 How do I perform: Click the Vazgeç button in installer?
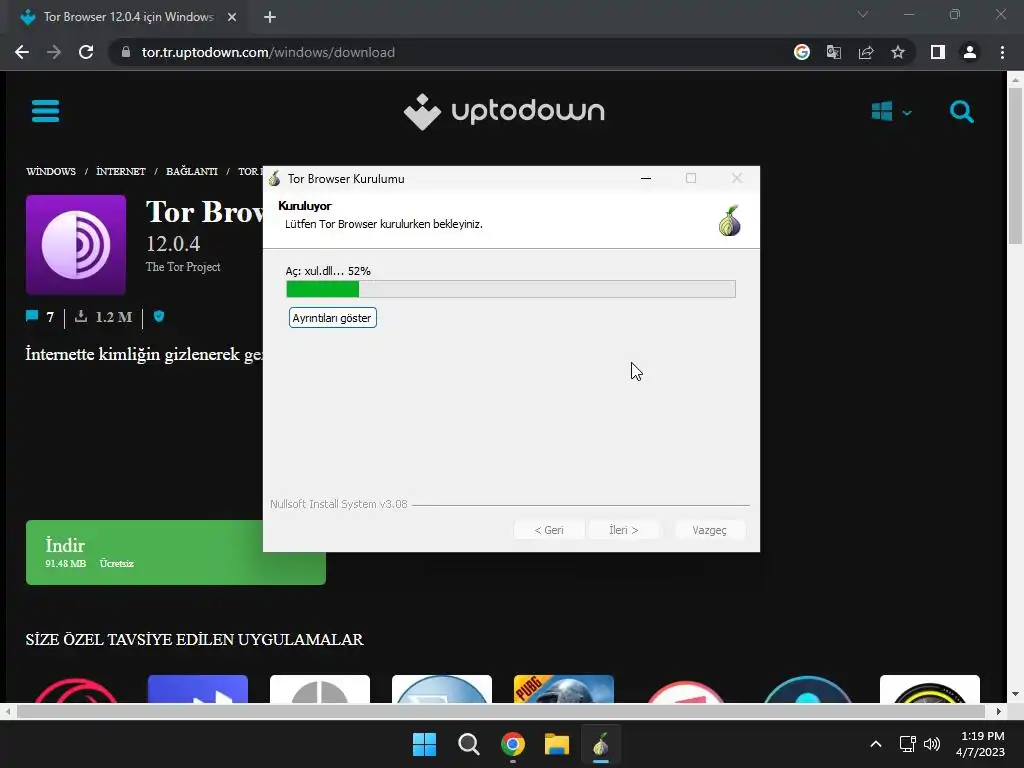(709, 530)
